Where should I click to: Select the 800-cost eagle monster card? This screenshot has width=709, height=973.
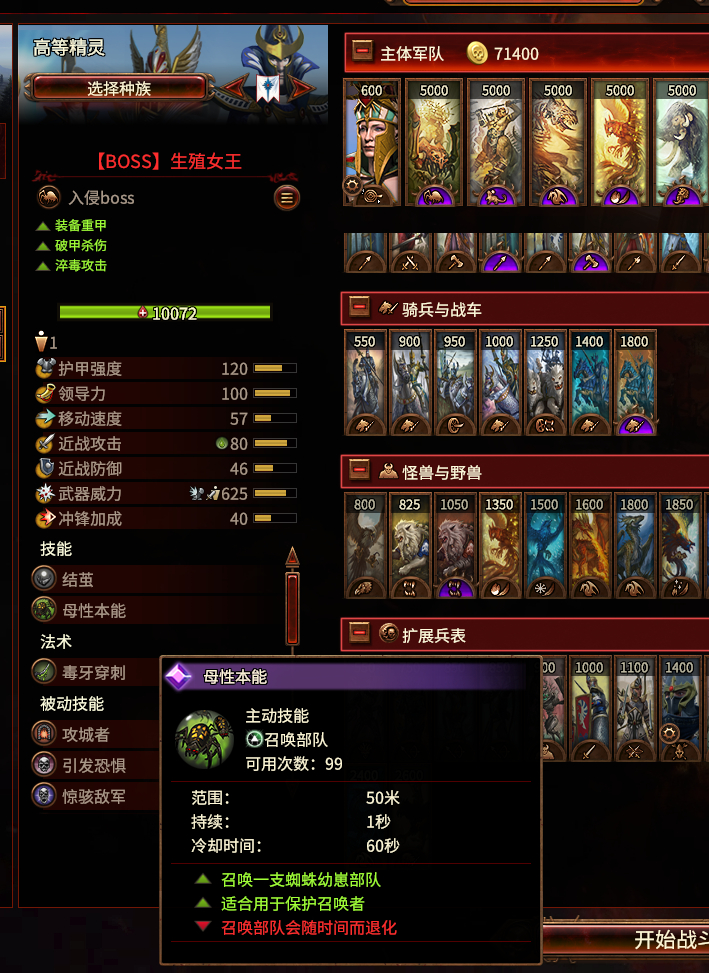[365, 546]
